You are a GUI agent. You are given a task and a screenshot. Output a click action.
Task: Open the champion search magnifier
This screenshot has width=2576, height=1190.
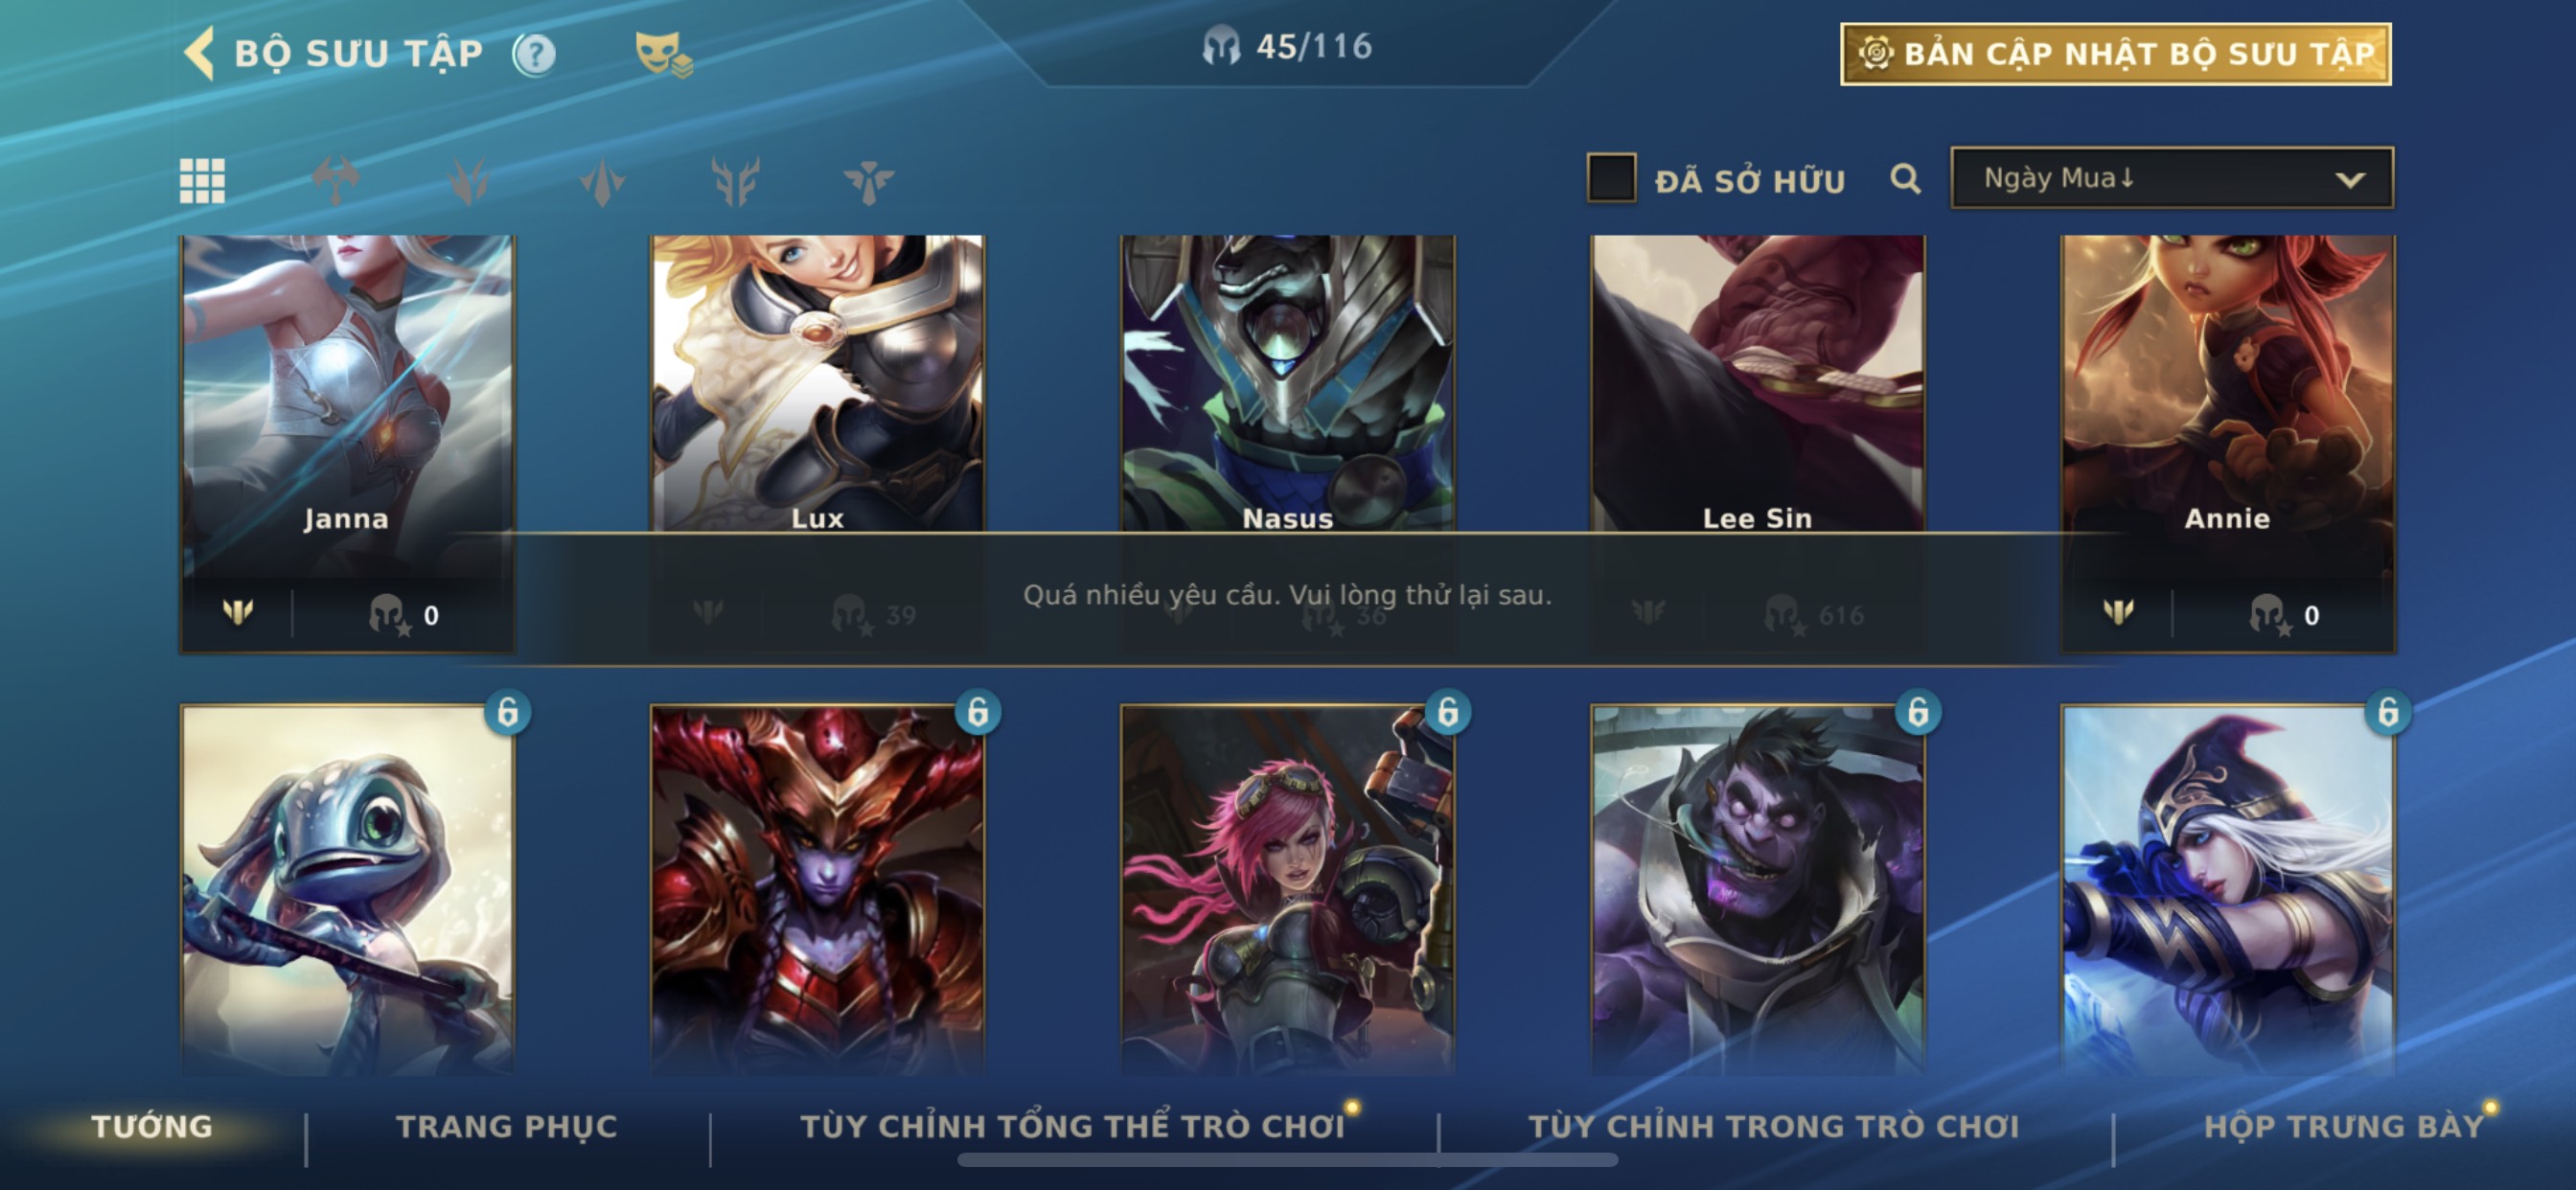click(1905, 179)
